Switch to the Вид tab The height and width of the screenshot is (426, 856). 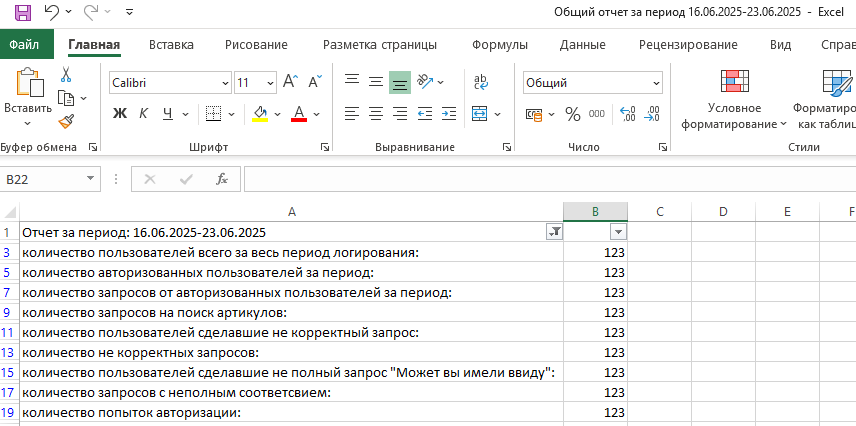pos(781,45)
